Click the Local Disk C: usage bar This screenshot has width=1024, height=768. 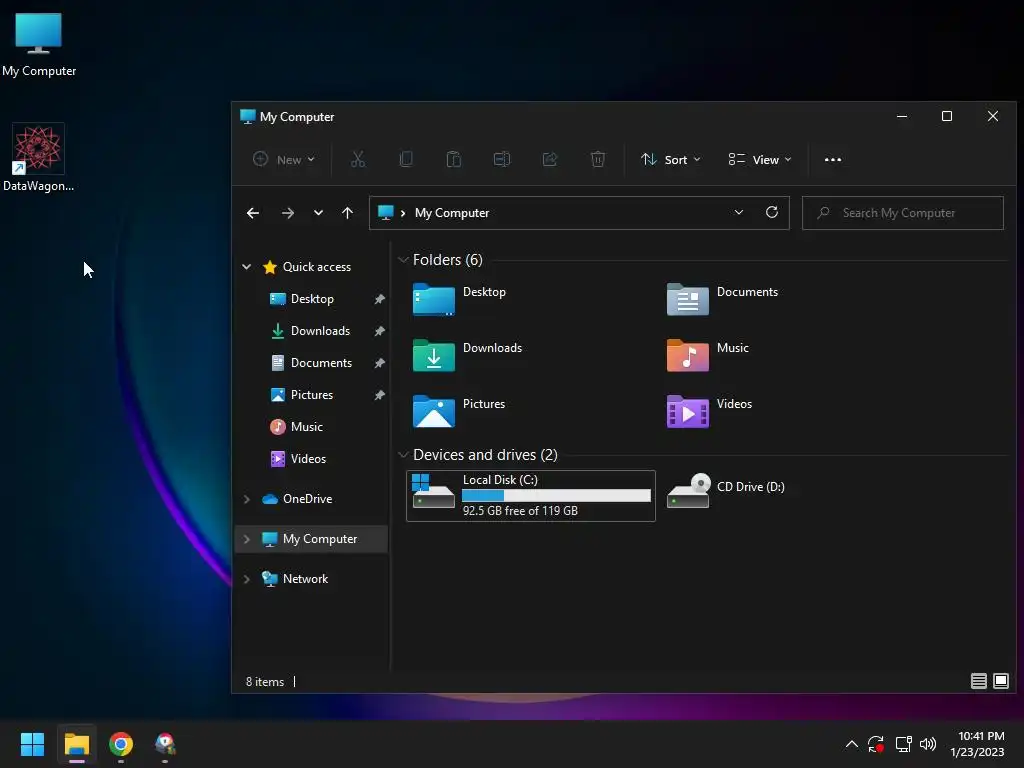click(x=556, y=496)
